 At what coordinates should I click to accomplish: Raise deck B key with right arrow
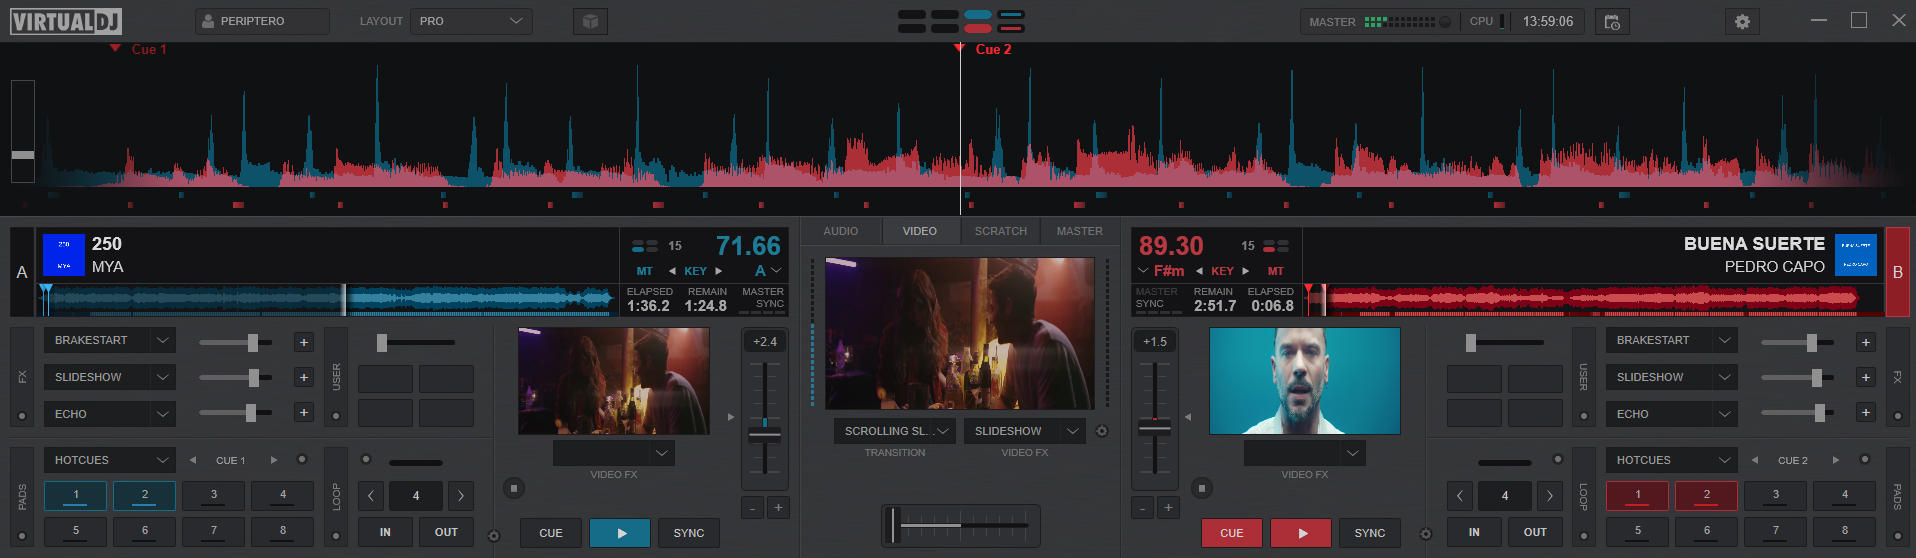1245,271
